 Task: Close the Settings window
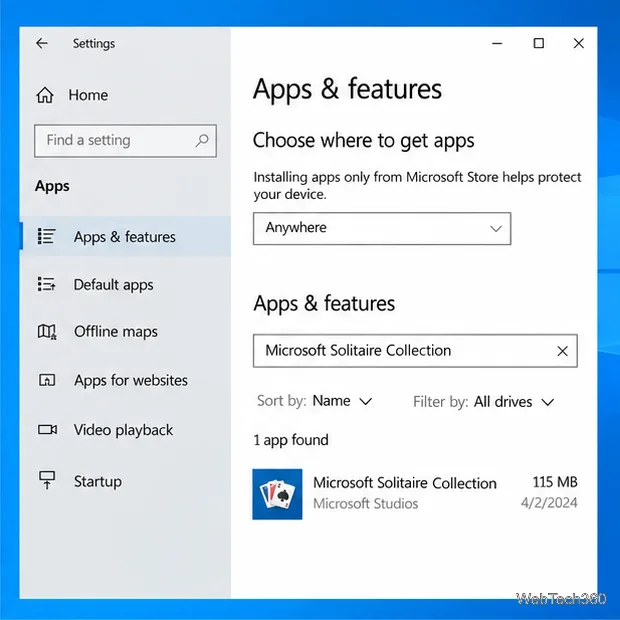click(578, 43)
